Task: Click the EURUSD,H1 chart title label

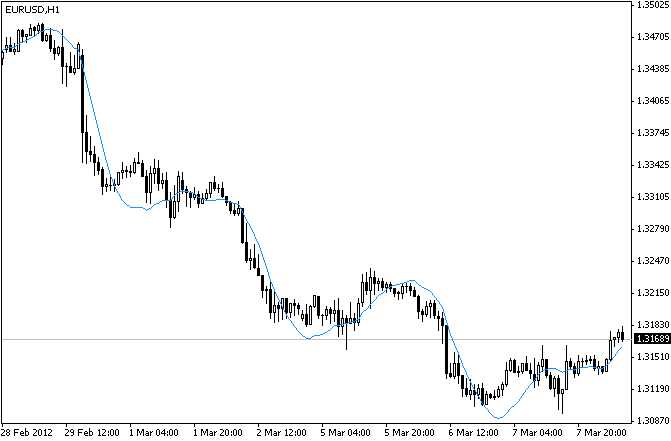Action: tap(32, 9)
